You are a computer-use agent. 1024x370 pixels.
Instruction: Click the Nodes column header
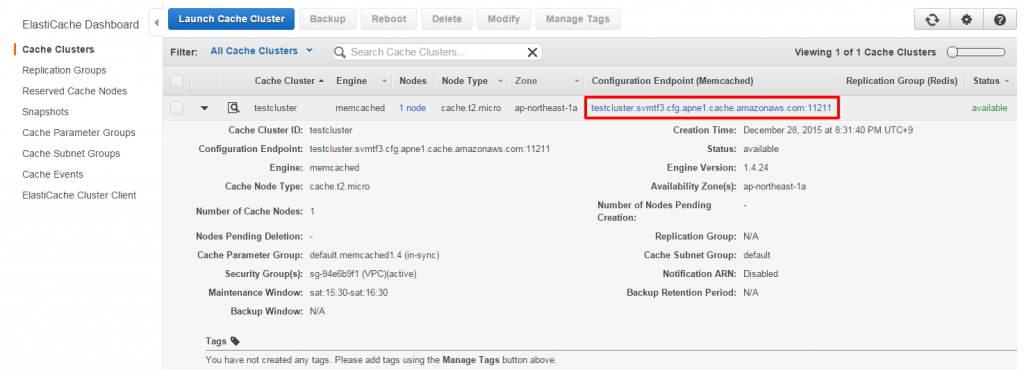[x=413, y=82]
